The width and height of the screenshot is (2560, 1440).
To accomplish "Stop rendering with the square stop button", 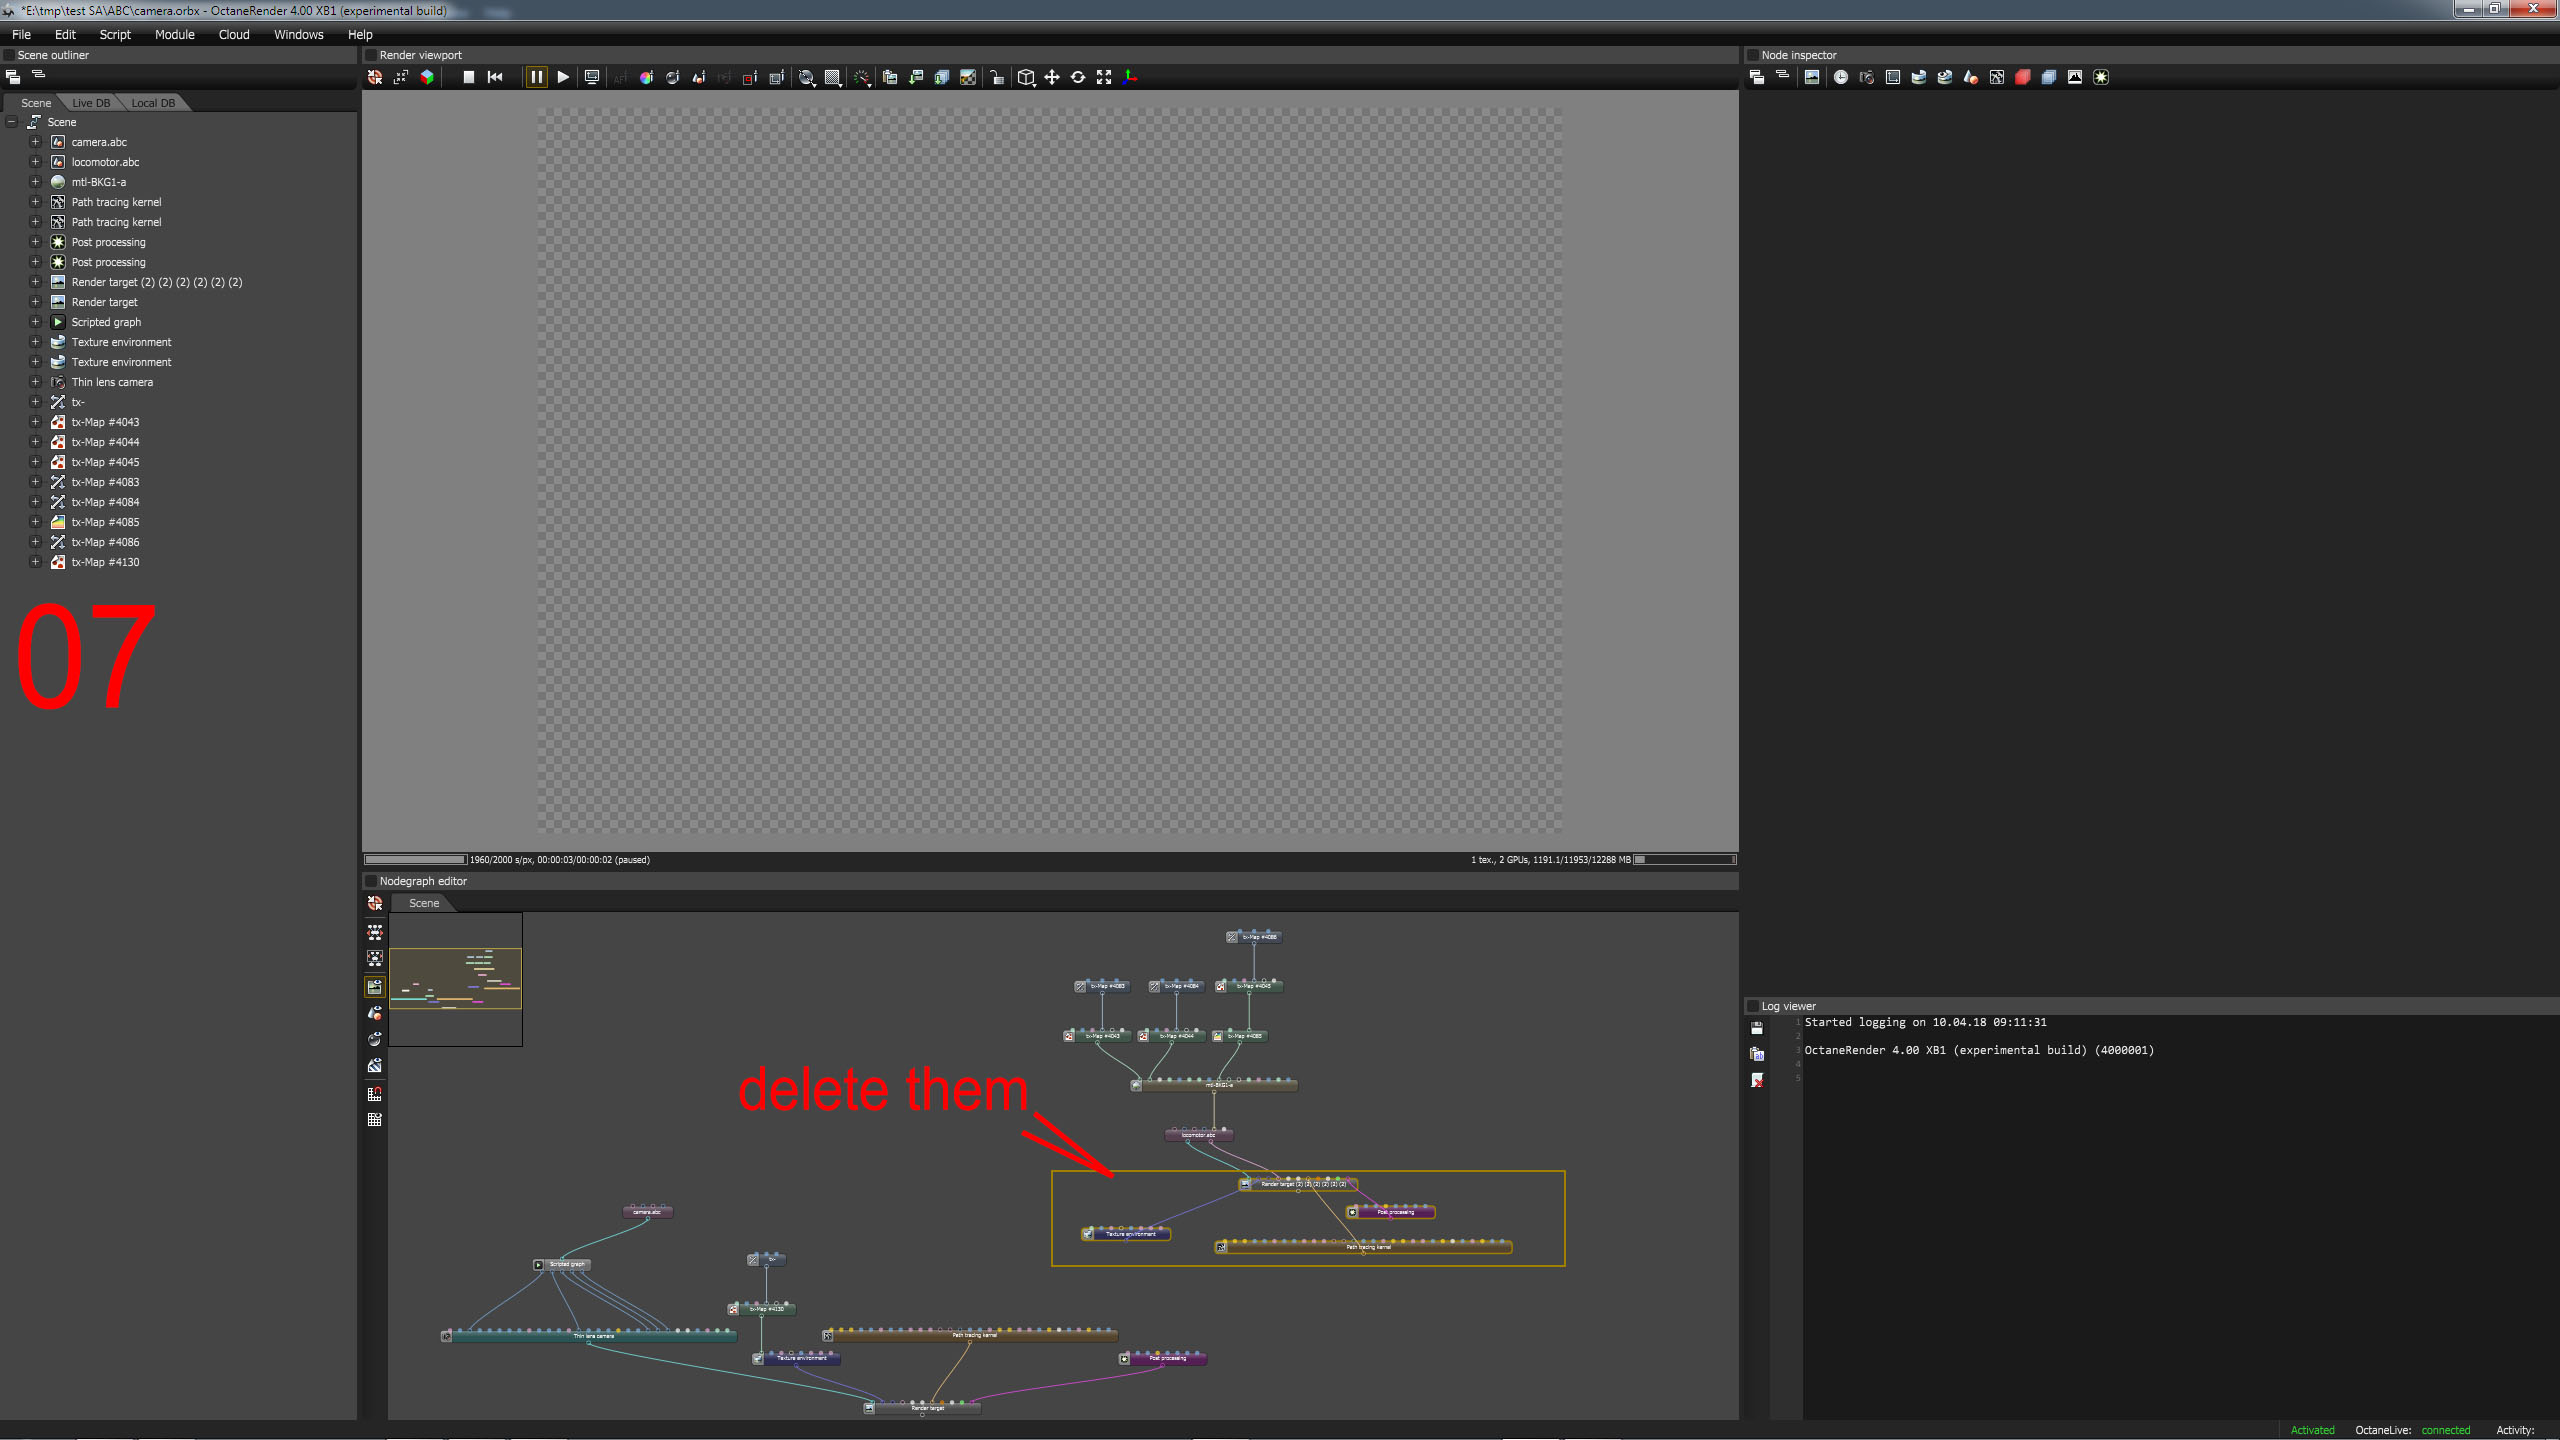I will coord(468,77).
